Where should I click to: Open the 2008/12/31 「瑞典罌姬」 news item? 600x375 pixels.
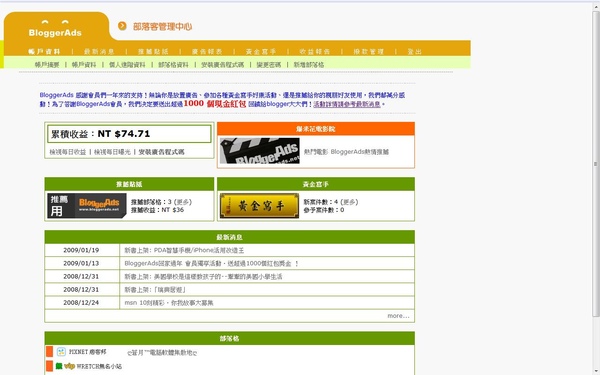155,290
